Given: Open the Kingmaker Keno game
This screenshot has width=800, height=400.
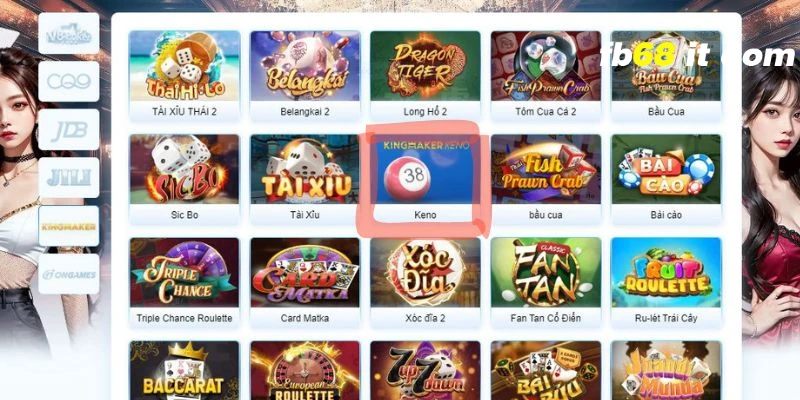Looking at the screenshot, I should 425,179.
